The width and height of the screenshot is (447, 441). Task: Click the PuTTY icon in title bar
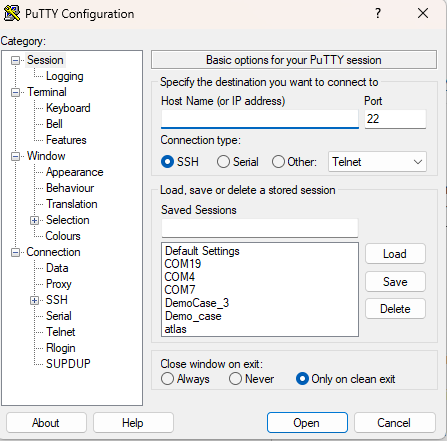(12, 13)
